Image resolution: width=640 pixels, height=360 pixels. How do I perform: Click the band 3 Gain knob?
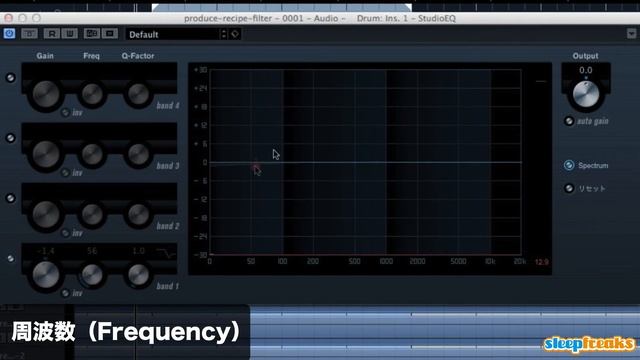(x=45, y=154)
